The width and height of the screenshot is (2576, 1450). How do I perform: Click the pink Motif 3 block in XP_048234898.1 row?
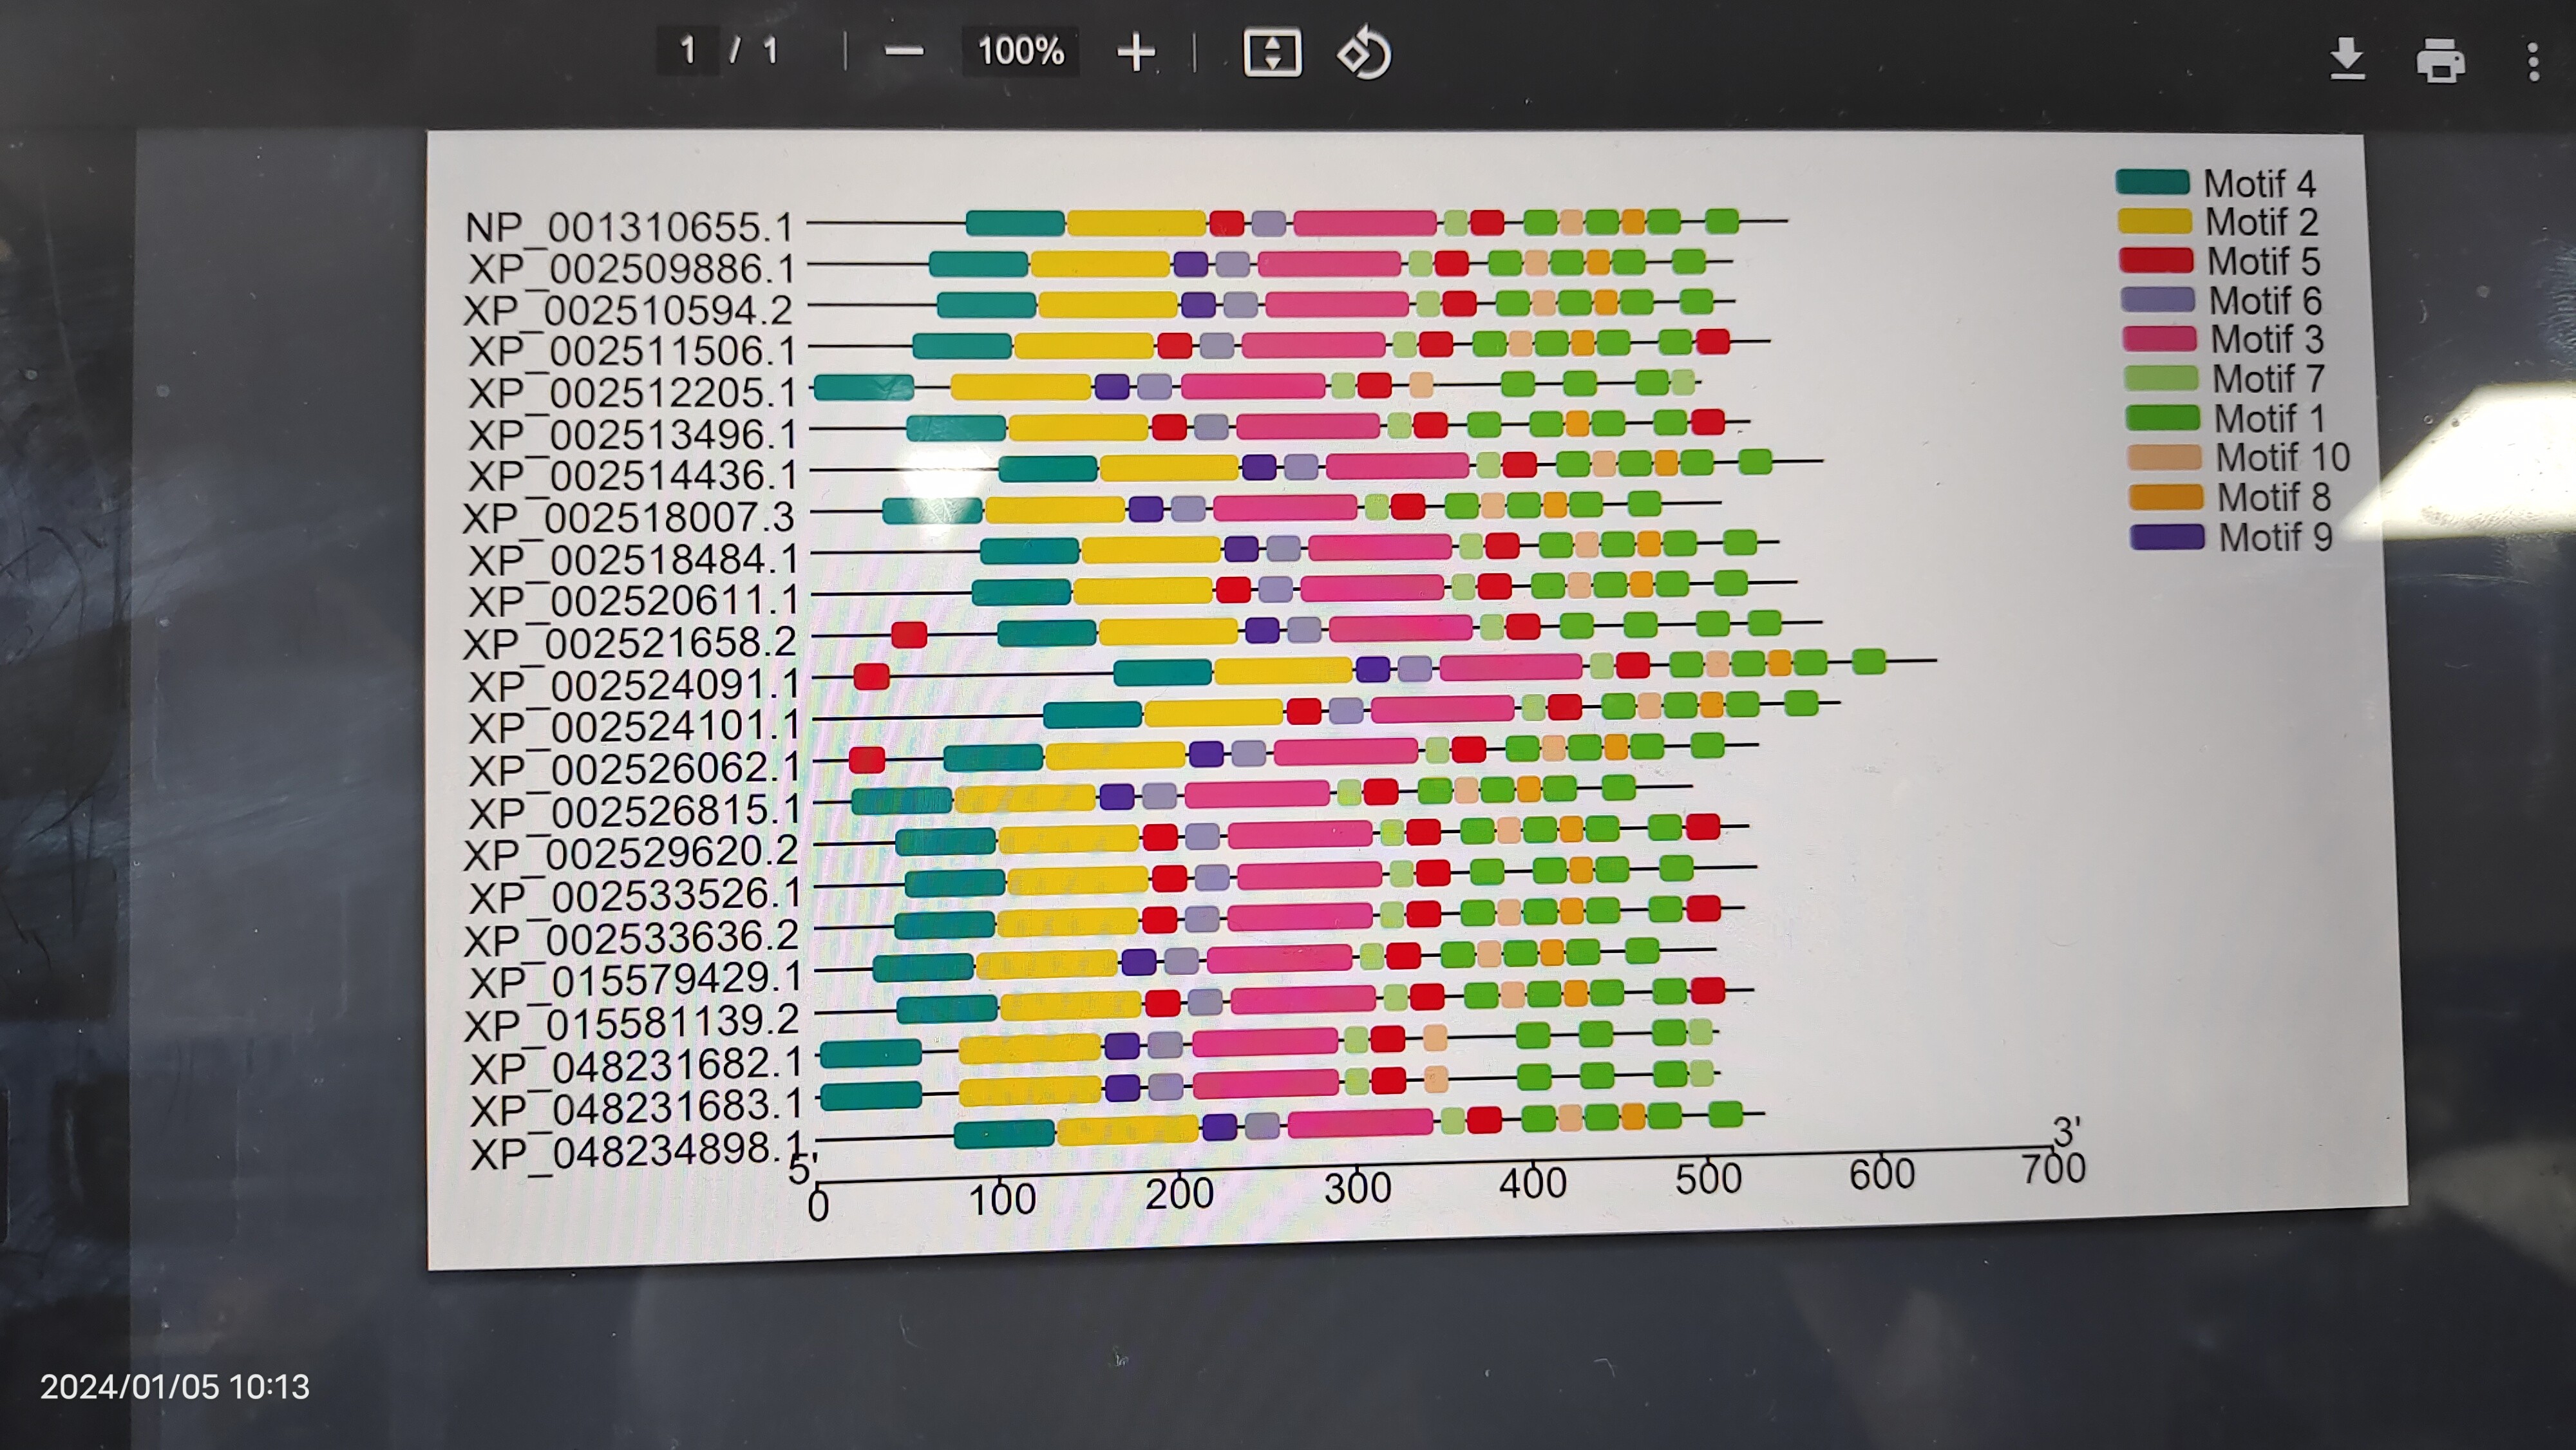[1360, 1123]
